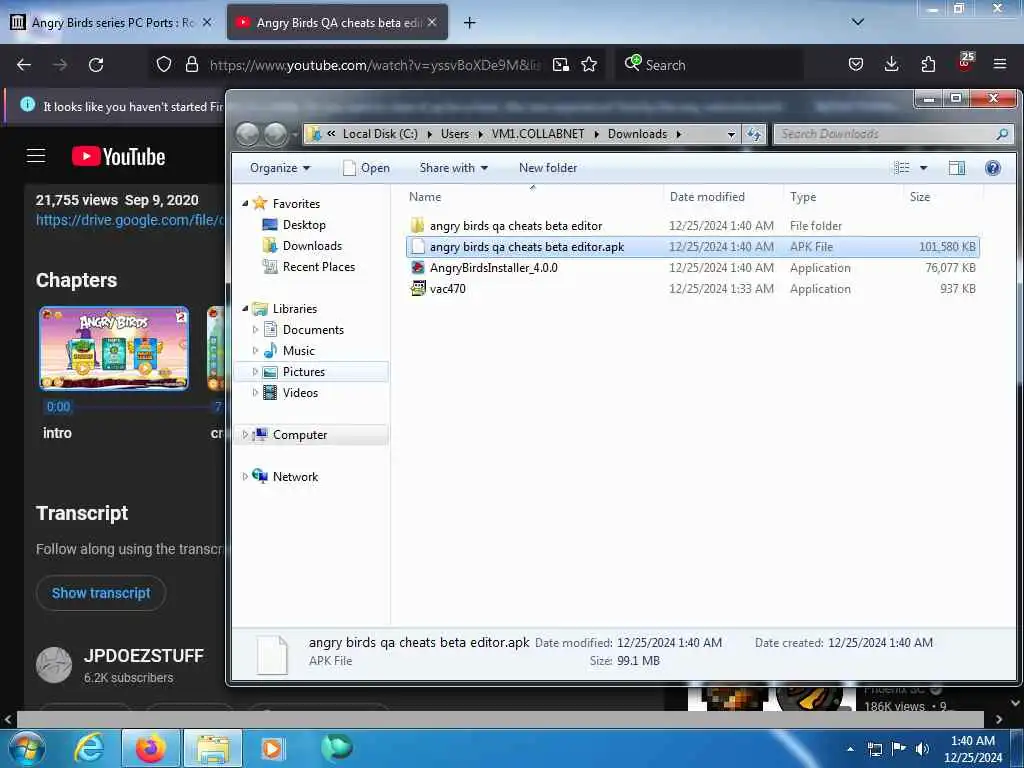Image resolution: width=1024 pixels, height=768 pixels.
Task: Open view options dropdown arrow in Explorer
Action: pyautogui.click(x=923, y=168)
